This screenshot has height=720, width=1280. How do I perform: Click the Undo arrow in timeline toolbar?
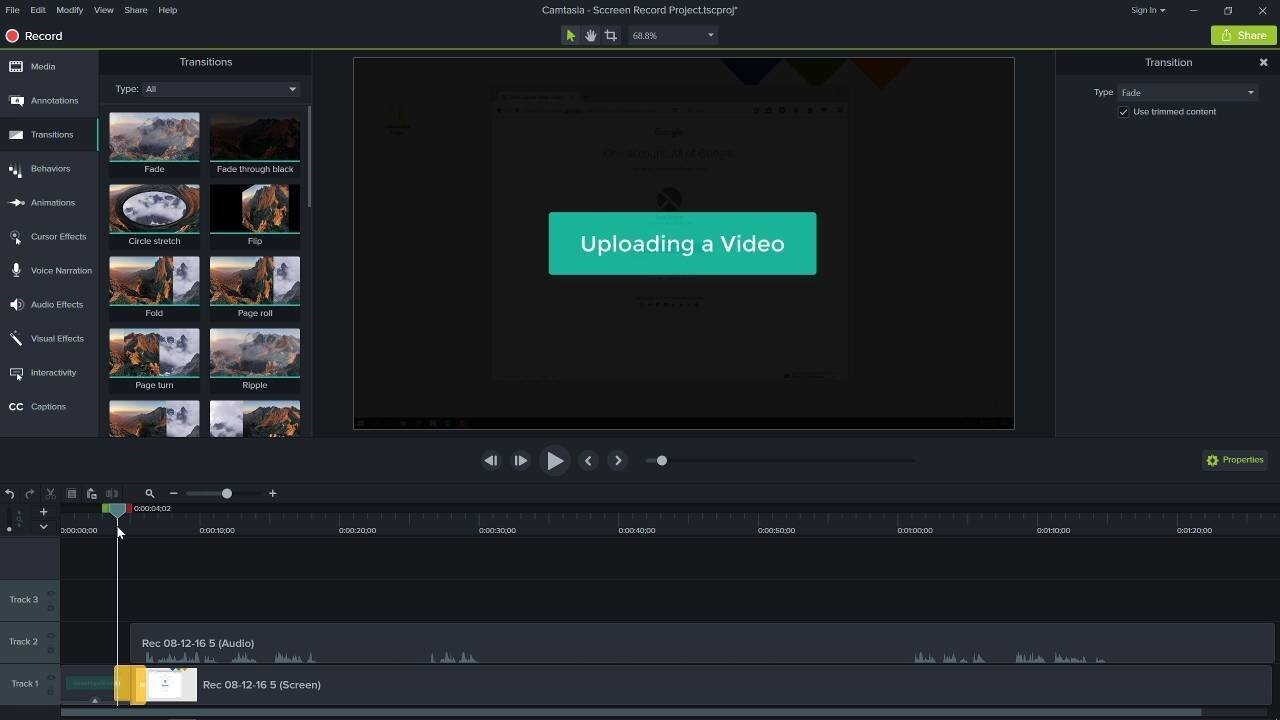click(x=10, y=493)
